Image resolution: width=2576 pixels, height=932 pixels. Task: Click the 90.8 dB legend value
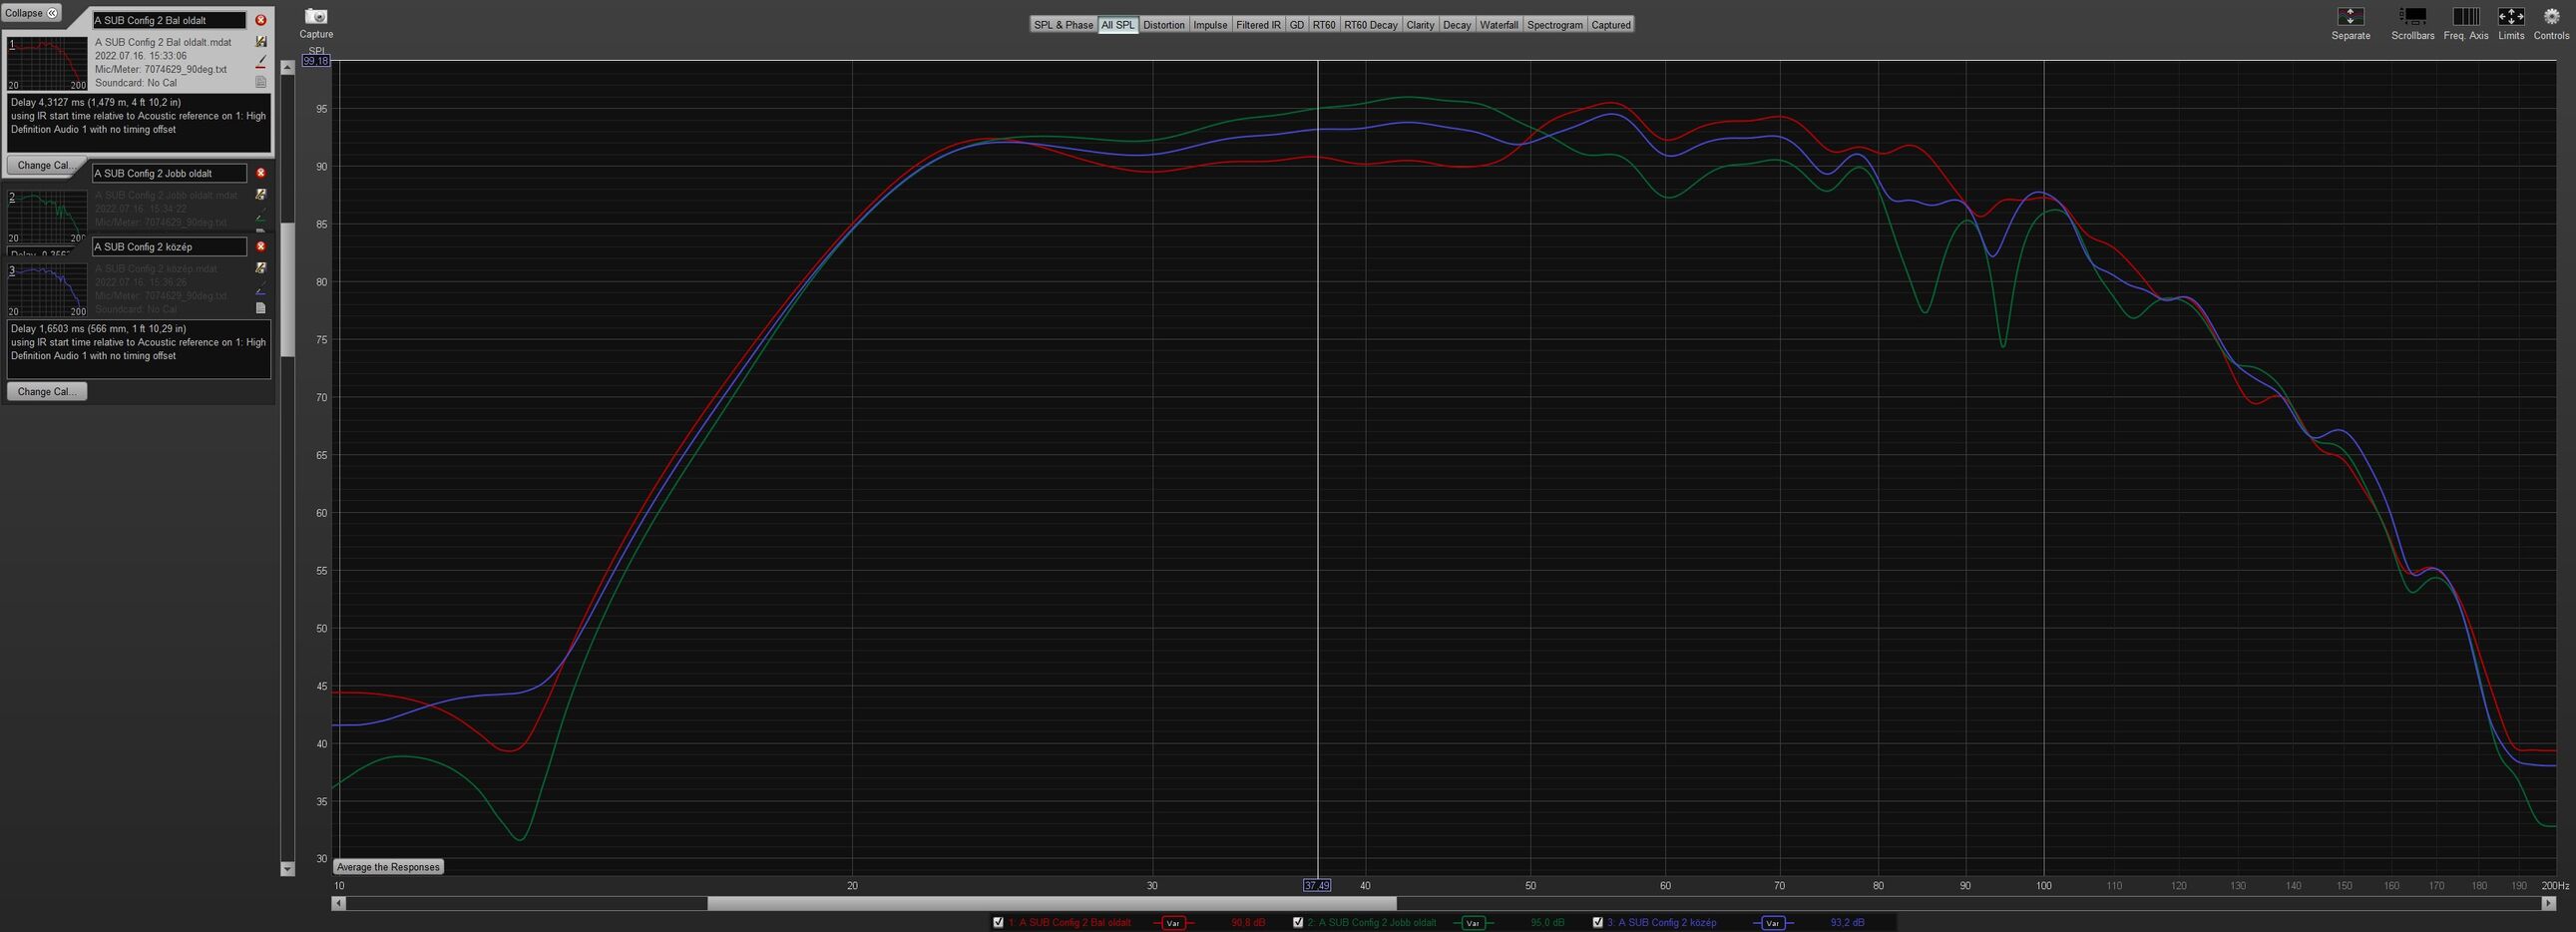1248,922
